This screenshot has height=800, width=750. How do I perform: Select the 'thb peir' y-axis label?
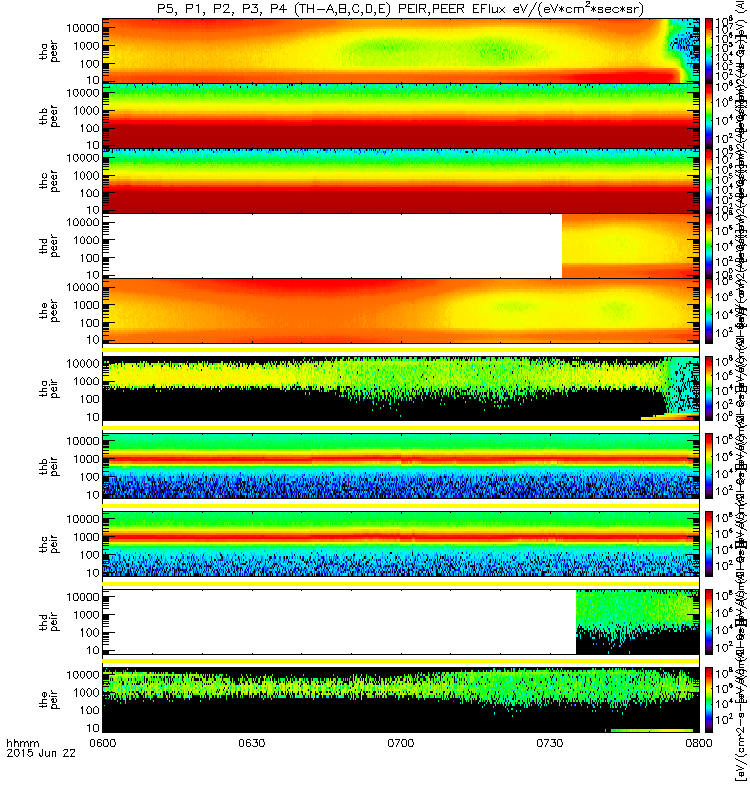pyautogui.click(x=49, y=466)
